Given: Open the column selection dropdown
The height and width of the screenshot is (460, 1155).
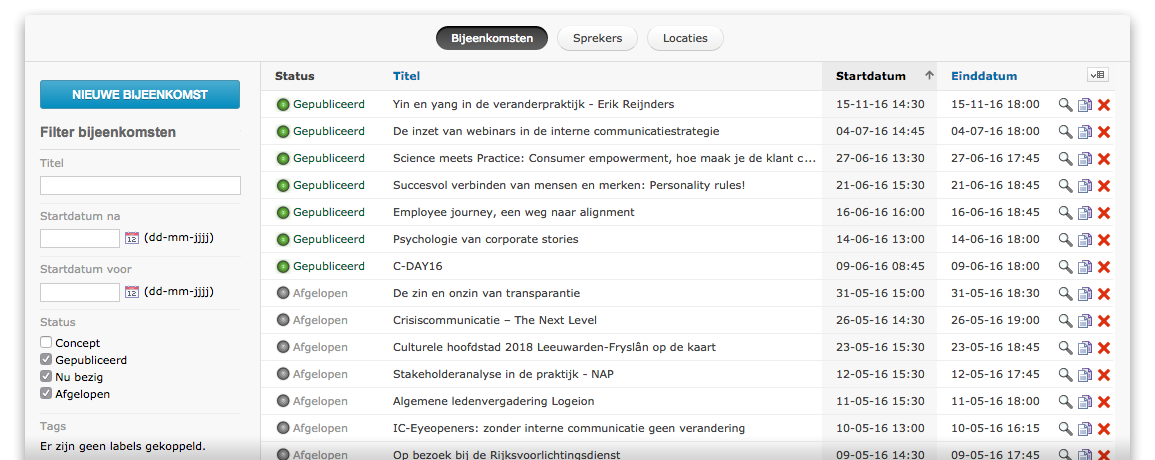Looking at the screenshot, I should click(1098, 74).
